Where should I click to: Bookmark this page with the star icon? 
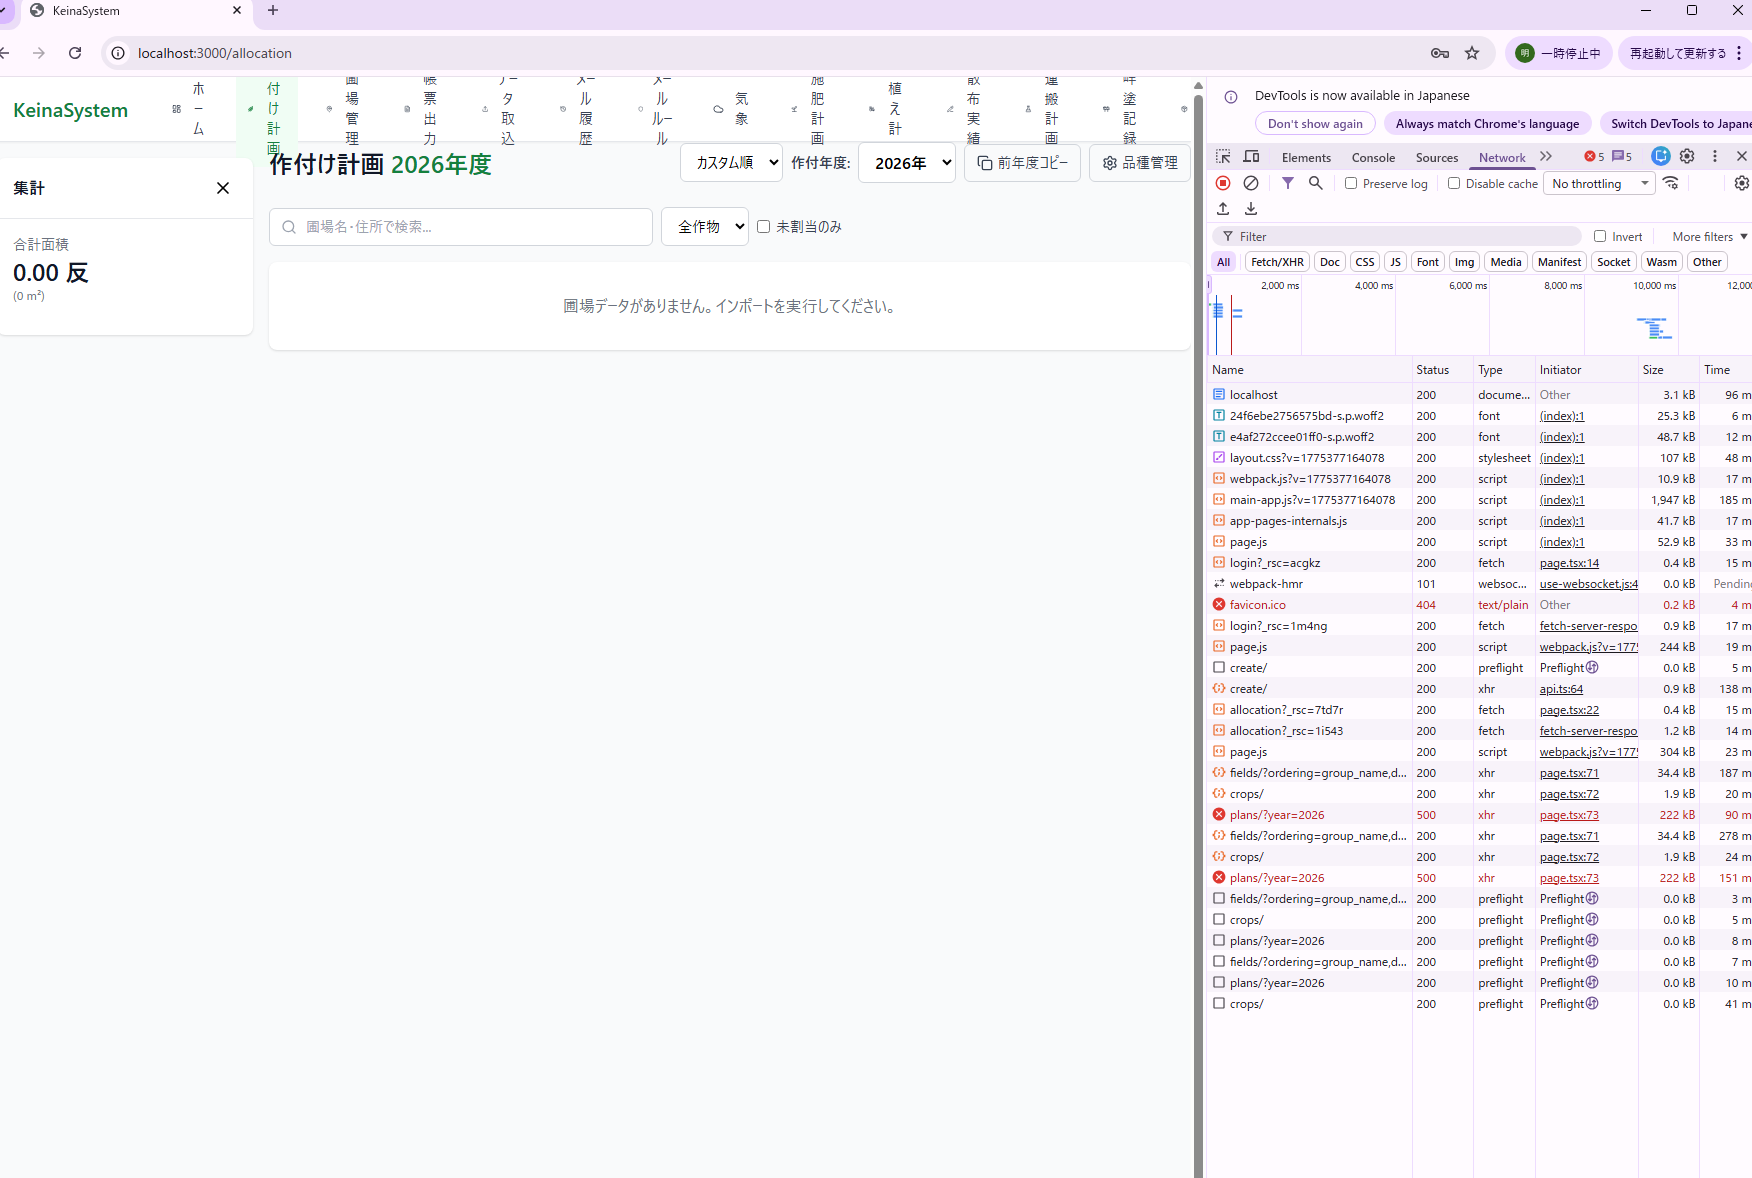(x=1472, y=53)
